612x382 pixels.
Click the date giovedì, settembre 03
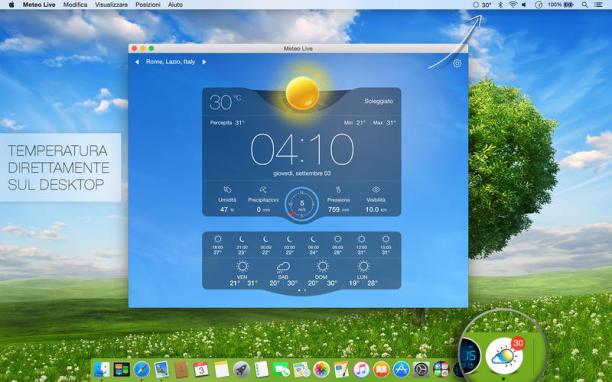(x=302, y=173)
